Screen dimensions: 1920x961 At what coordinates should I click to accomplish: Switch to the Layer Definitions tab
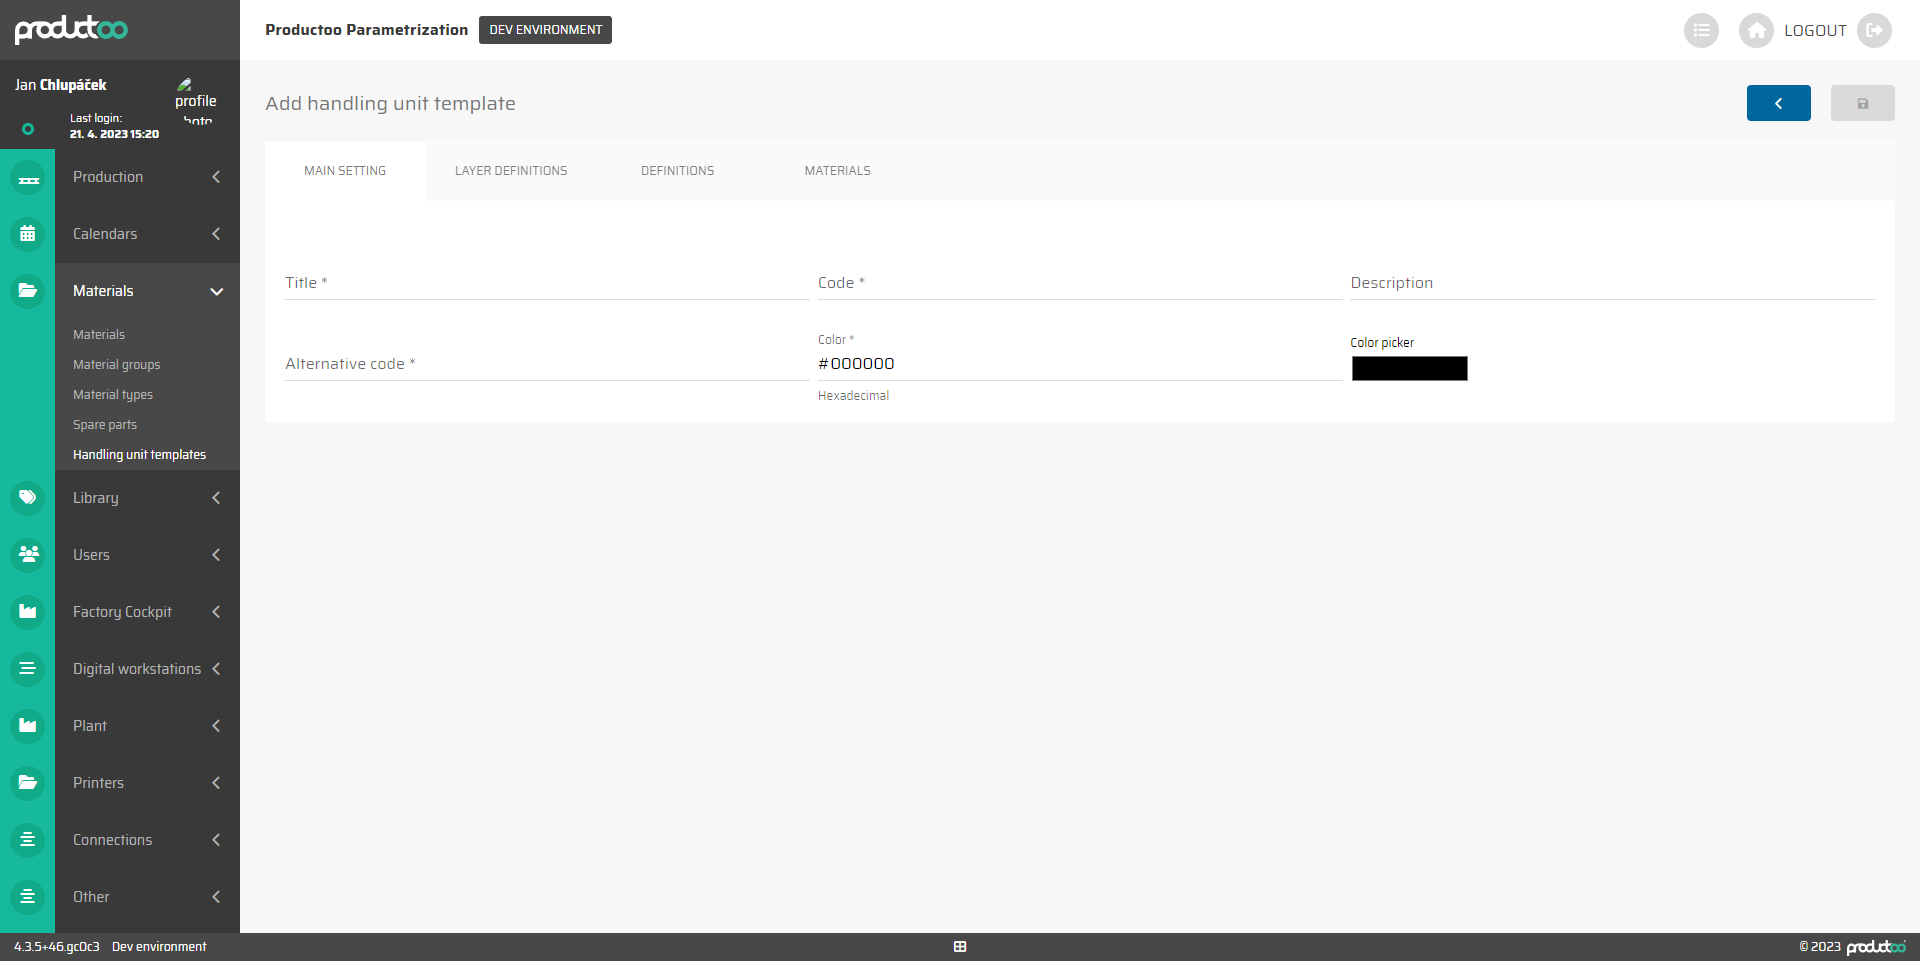[x=510, y=171]
